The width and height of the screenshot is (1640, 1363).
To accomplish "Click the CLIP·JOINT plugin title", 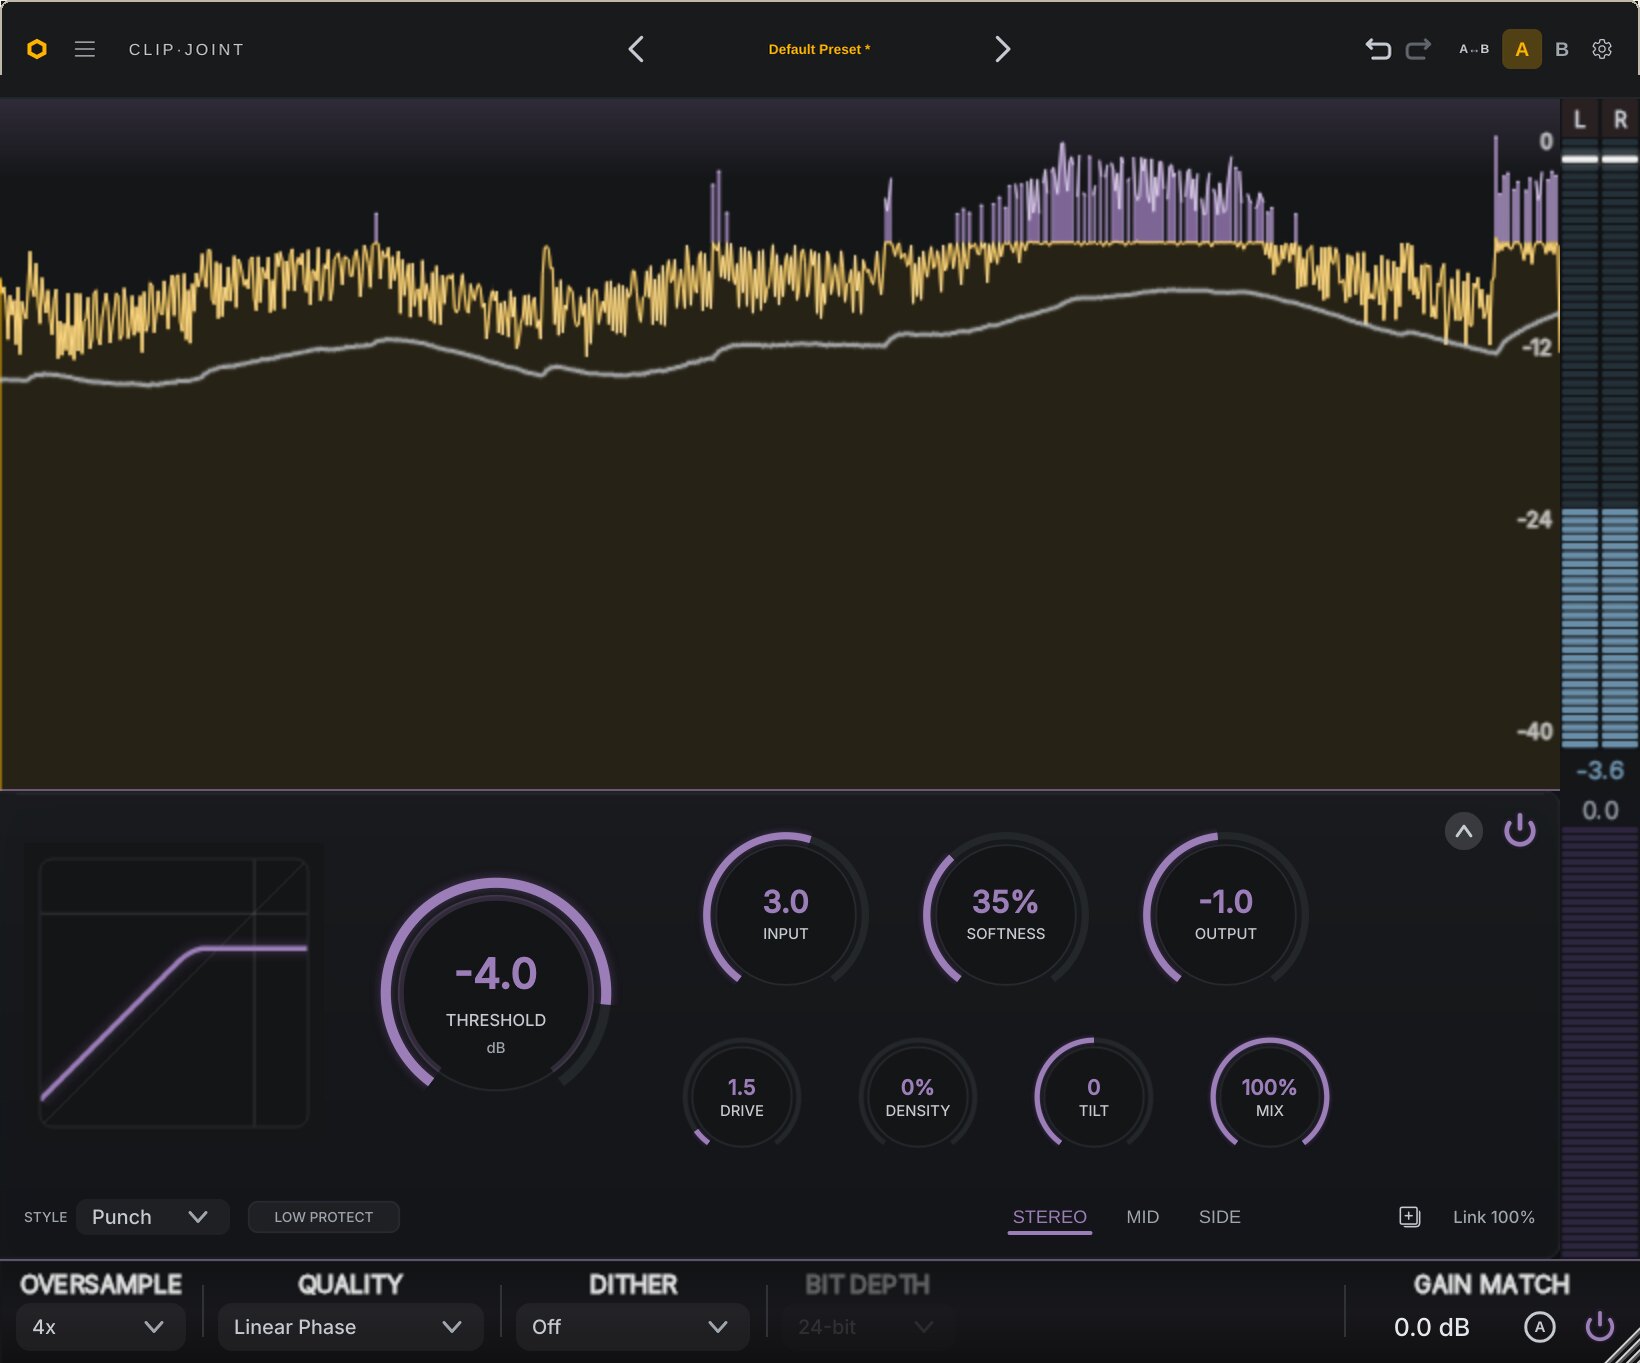I will click(x=186, y=49).
